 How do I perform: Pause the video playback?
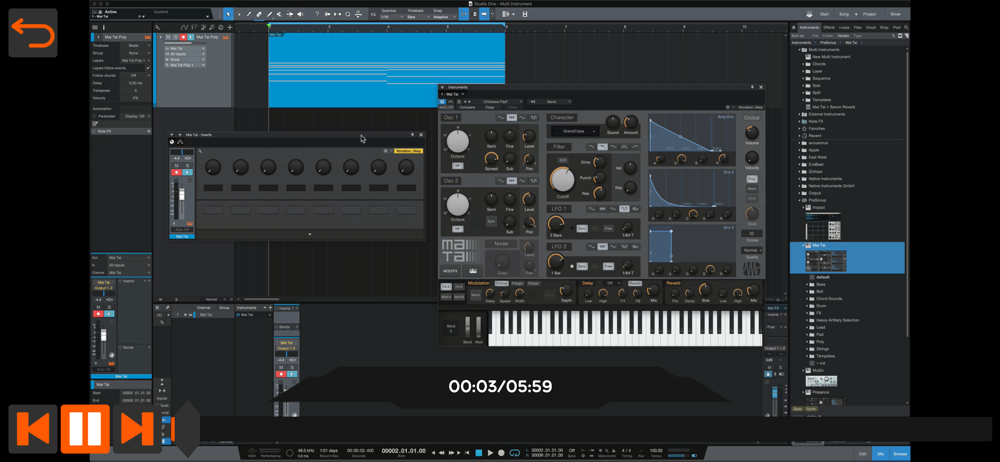[x=85, y=428]
